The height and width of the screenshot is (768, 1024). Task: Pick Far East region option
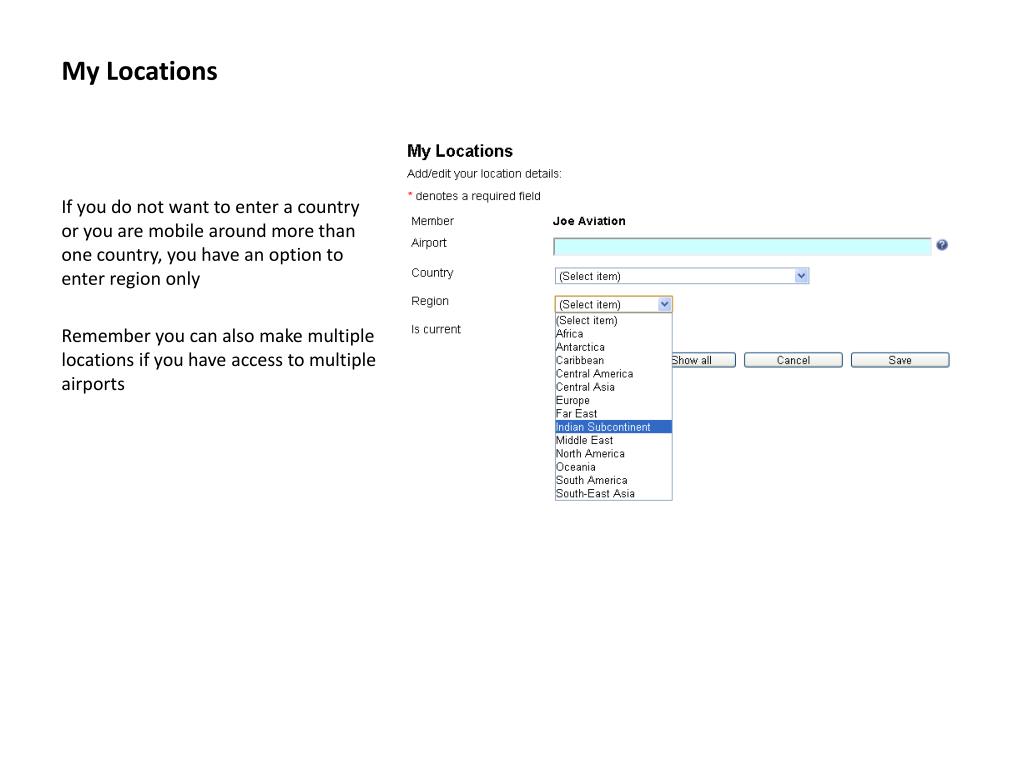coord(613,414)
